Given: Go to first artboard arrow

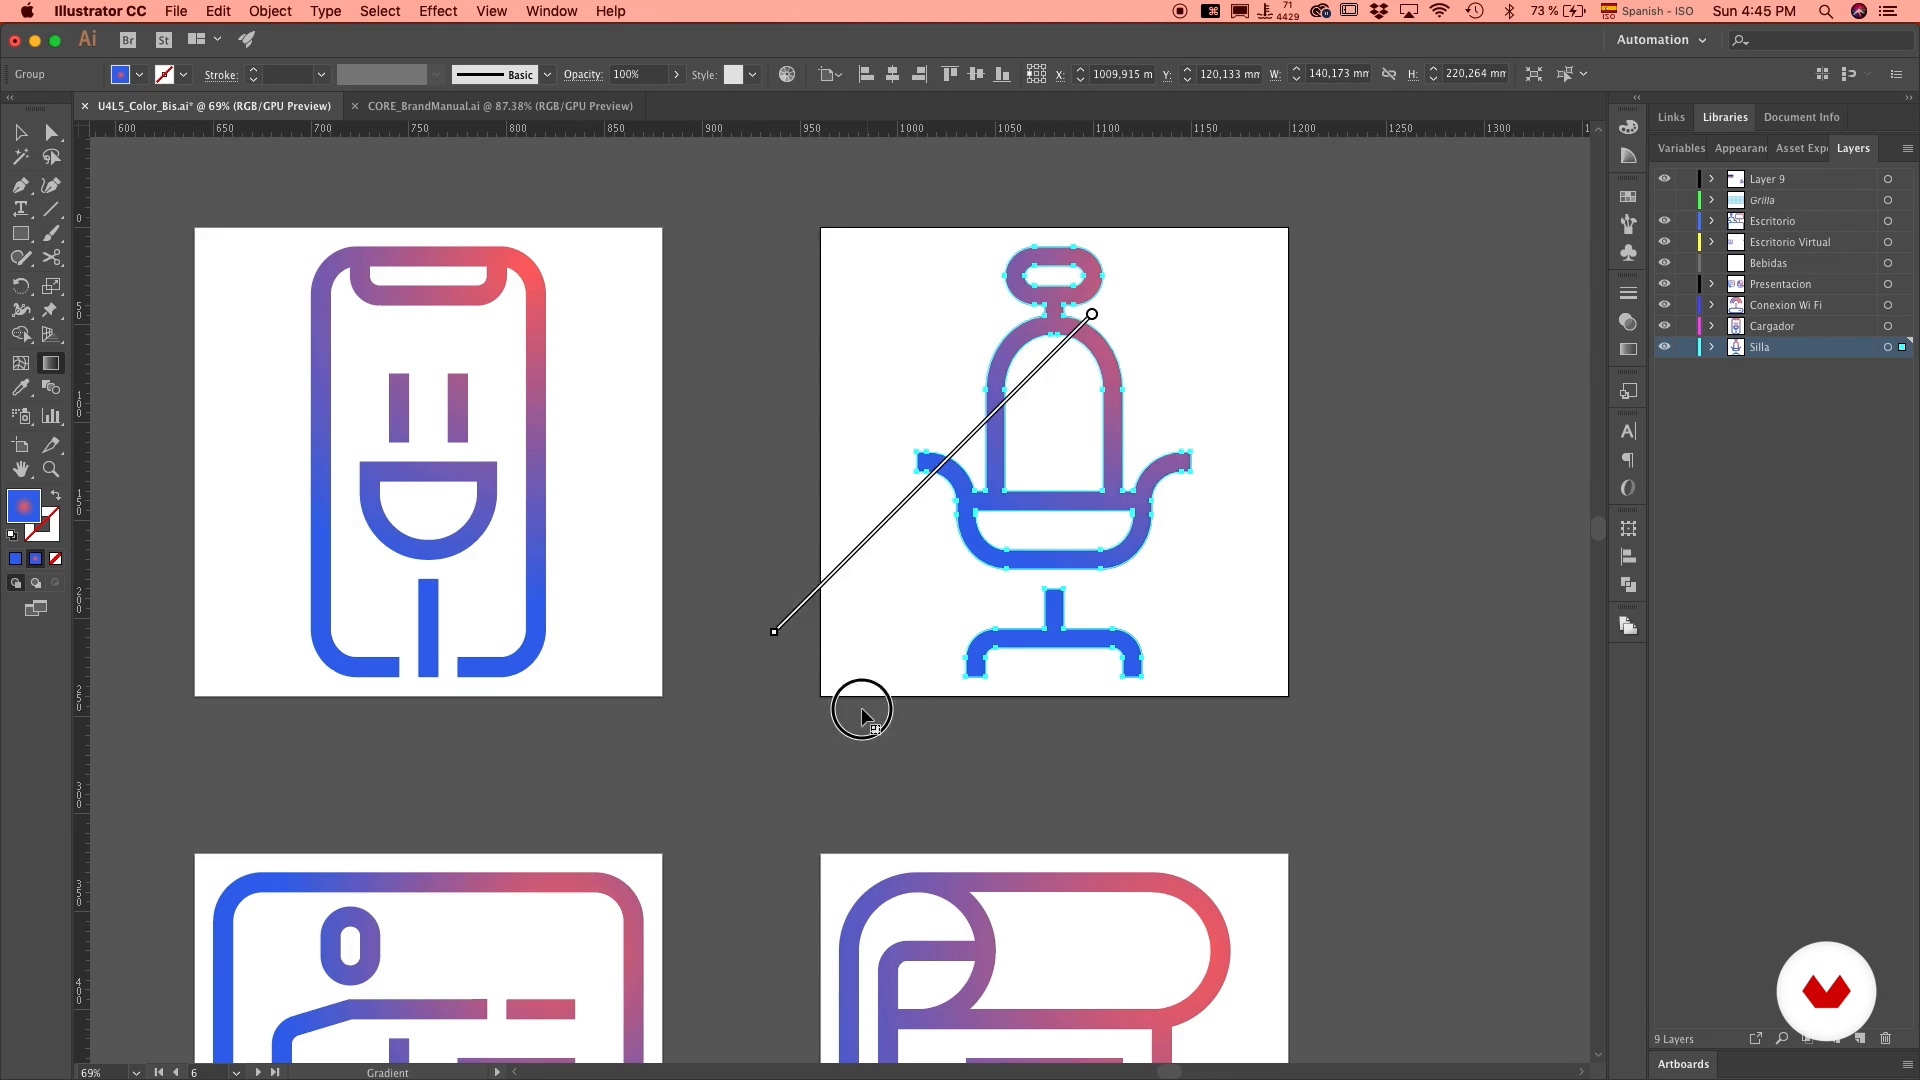Looking at the screenshot, I should pos(158,1072).
